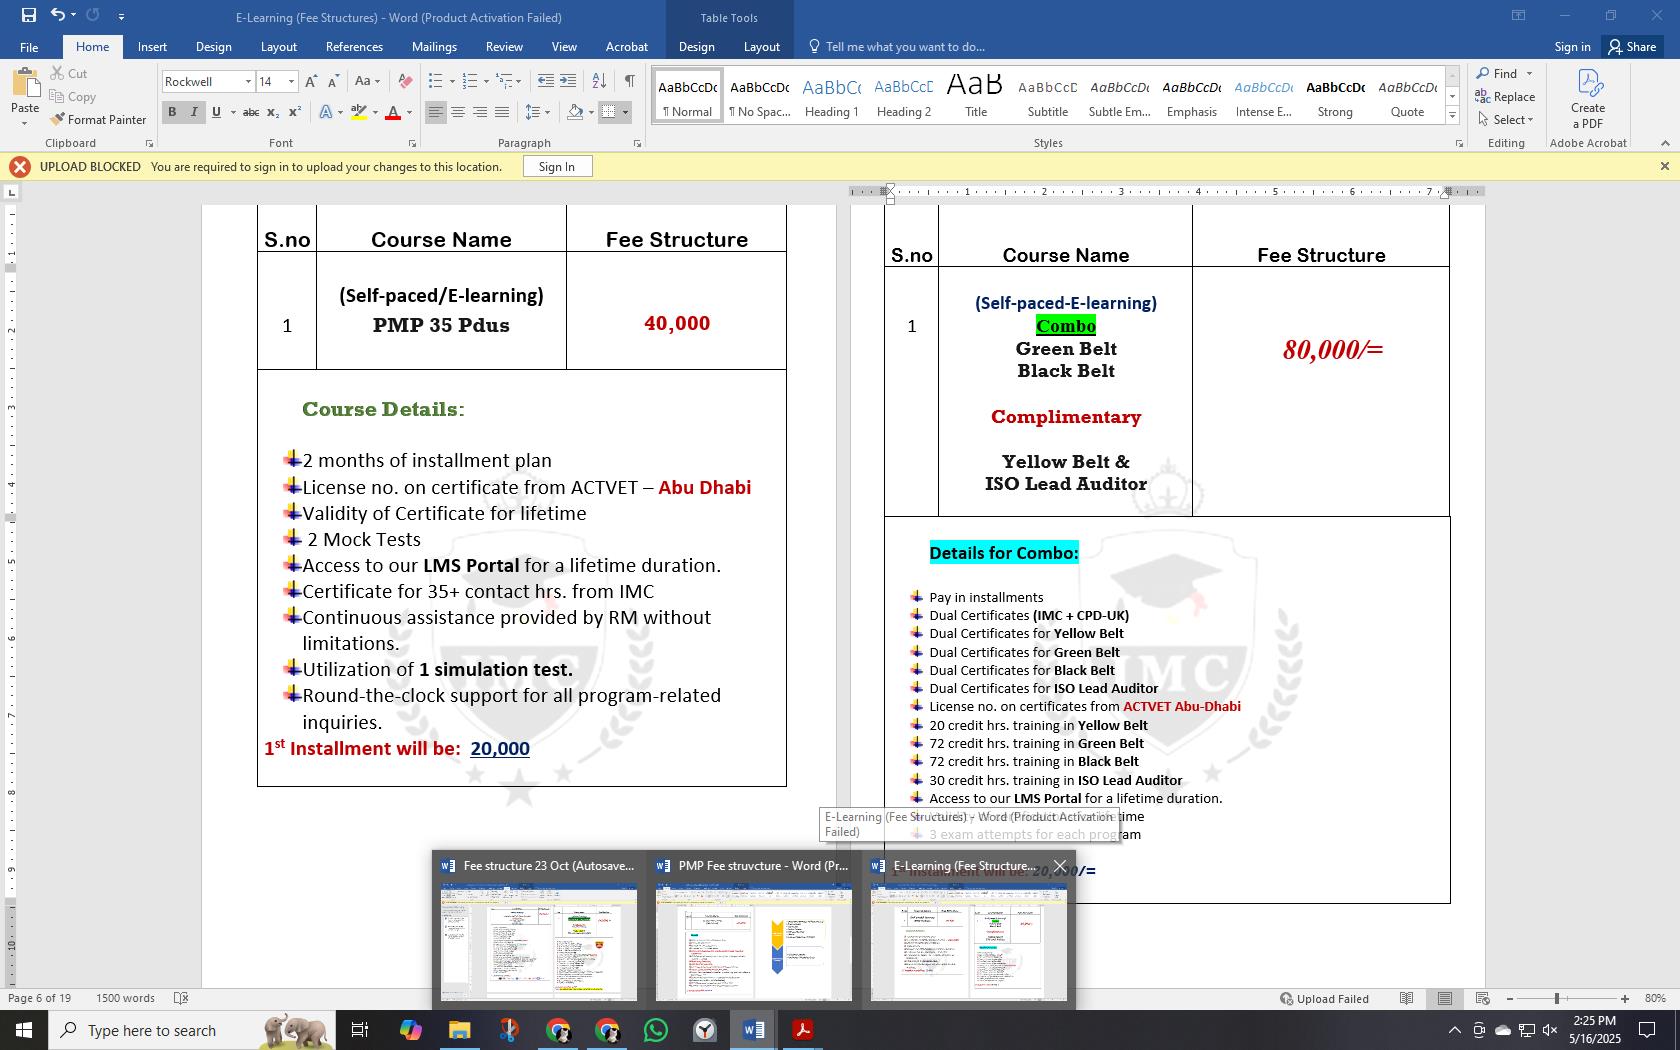Toggle Print Layout view
Image resolution: width=1680 pixels, height=1050 pixels.
pyautogui.click(x=1445, y=998)
